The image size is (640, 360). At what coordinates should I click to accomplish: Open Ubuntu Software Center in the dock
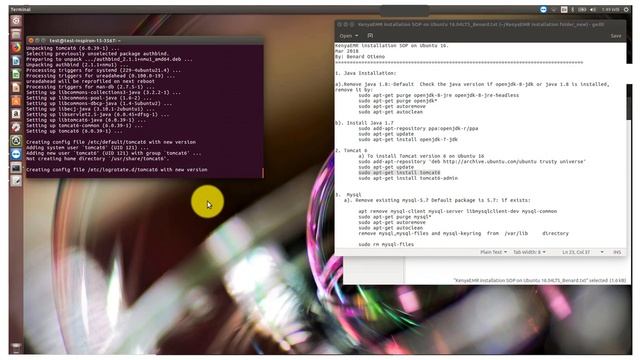pyautogui.click(x=16, y=100)
